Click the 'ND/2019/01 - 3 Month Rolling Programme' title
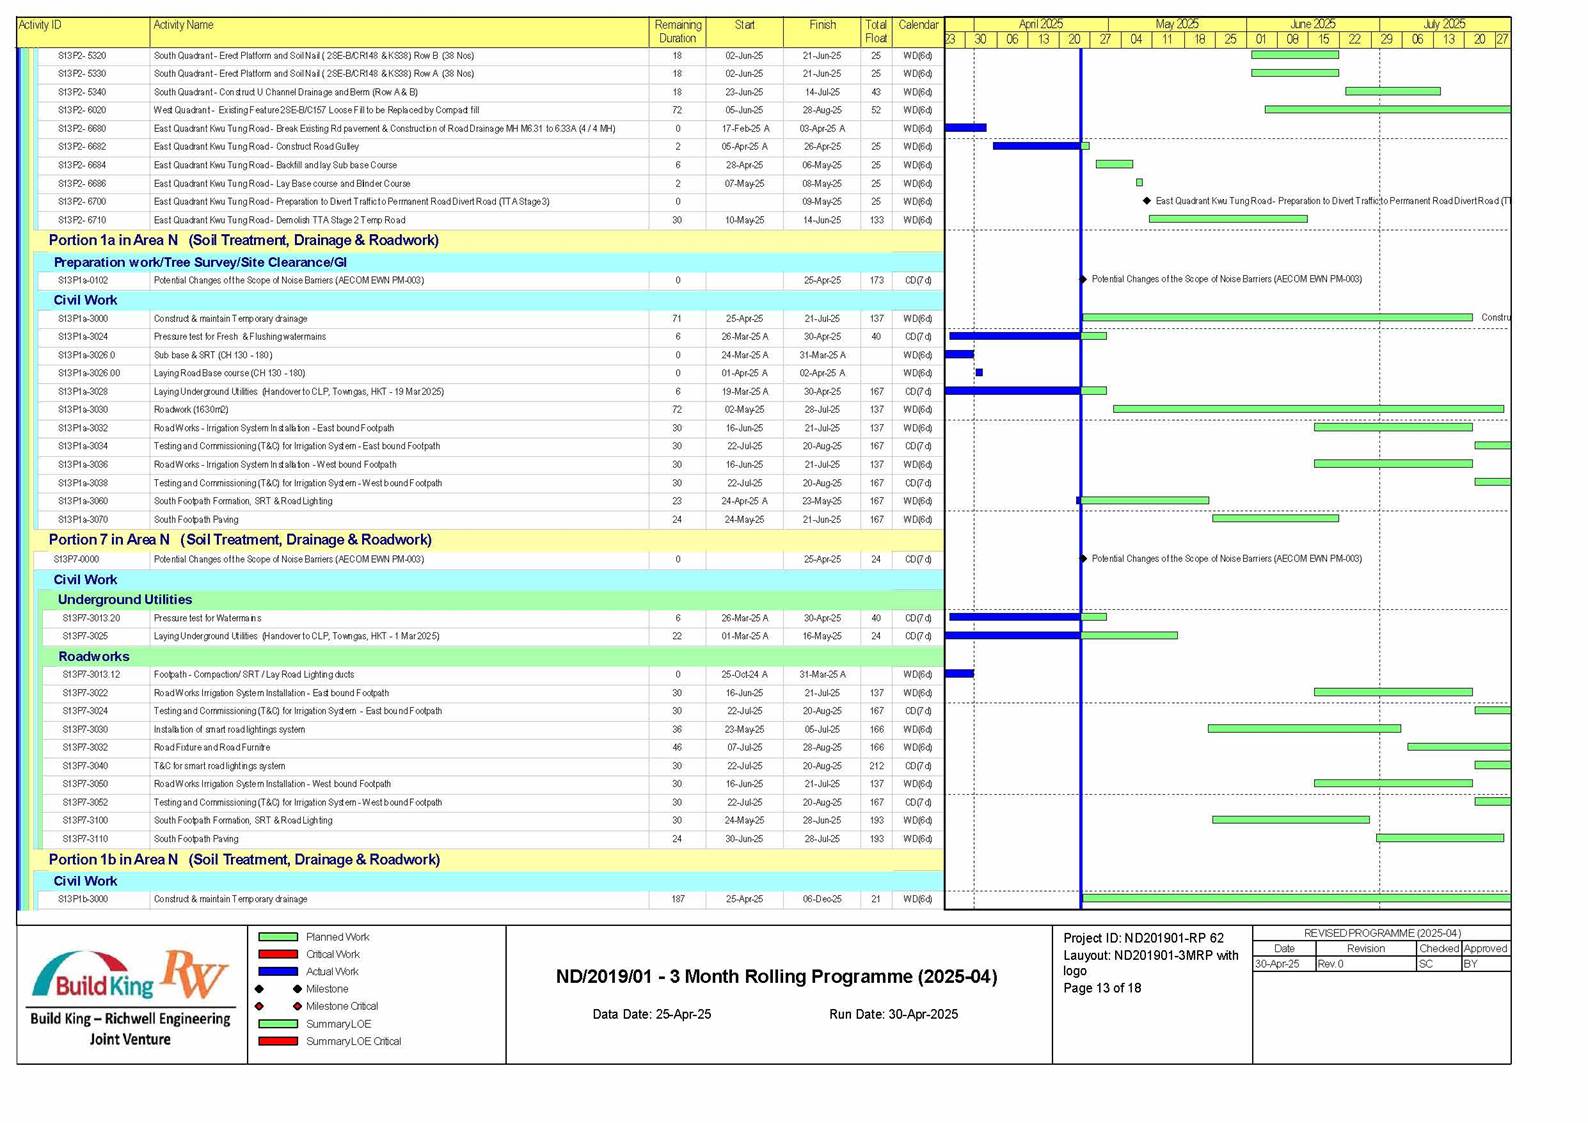 tap(776, 977)
